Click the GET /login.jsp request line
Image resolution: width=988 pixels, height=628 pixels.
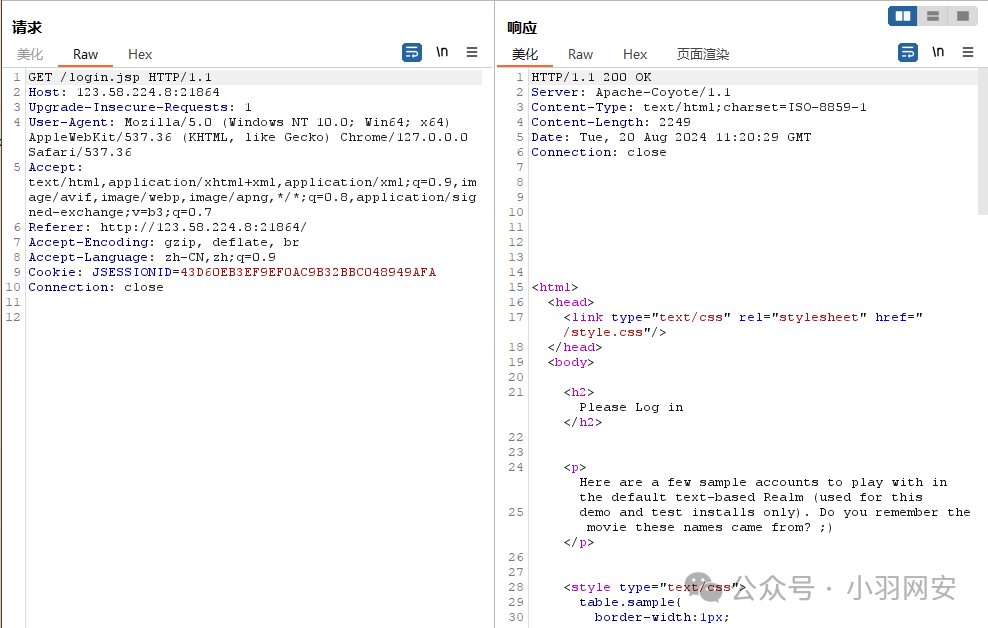pyautogui.click(x=120, y=77)
